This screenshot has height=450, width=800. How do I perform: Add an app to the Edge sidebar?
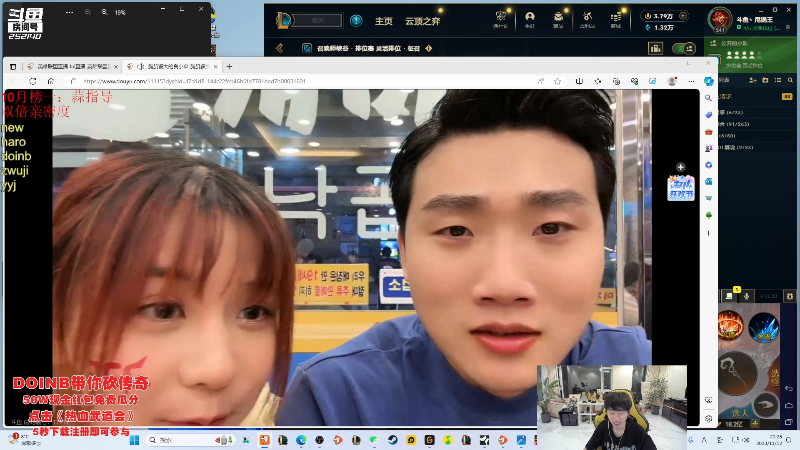[x=709, y=233]
